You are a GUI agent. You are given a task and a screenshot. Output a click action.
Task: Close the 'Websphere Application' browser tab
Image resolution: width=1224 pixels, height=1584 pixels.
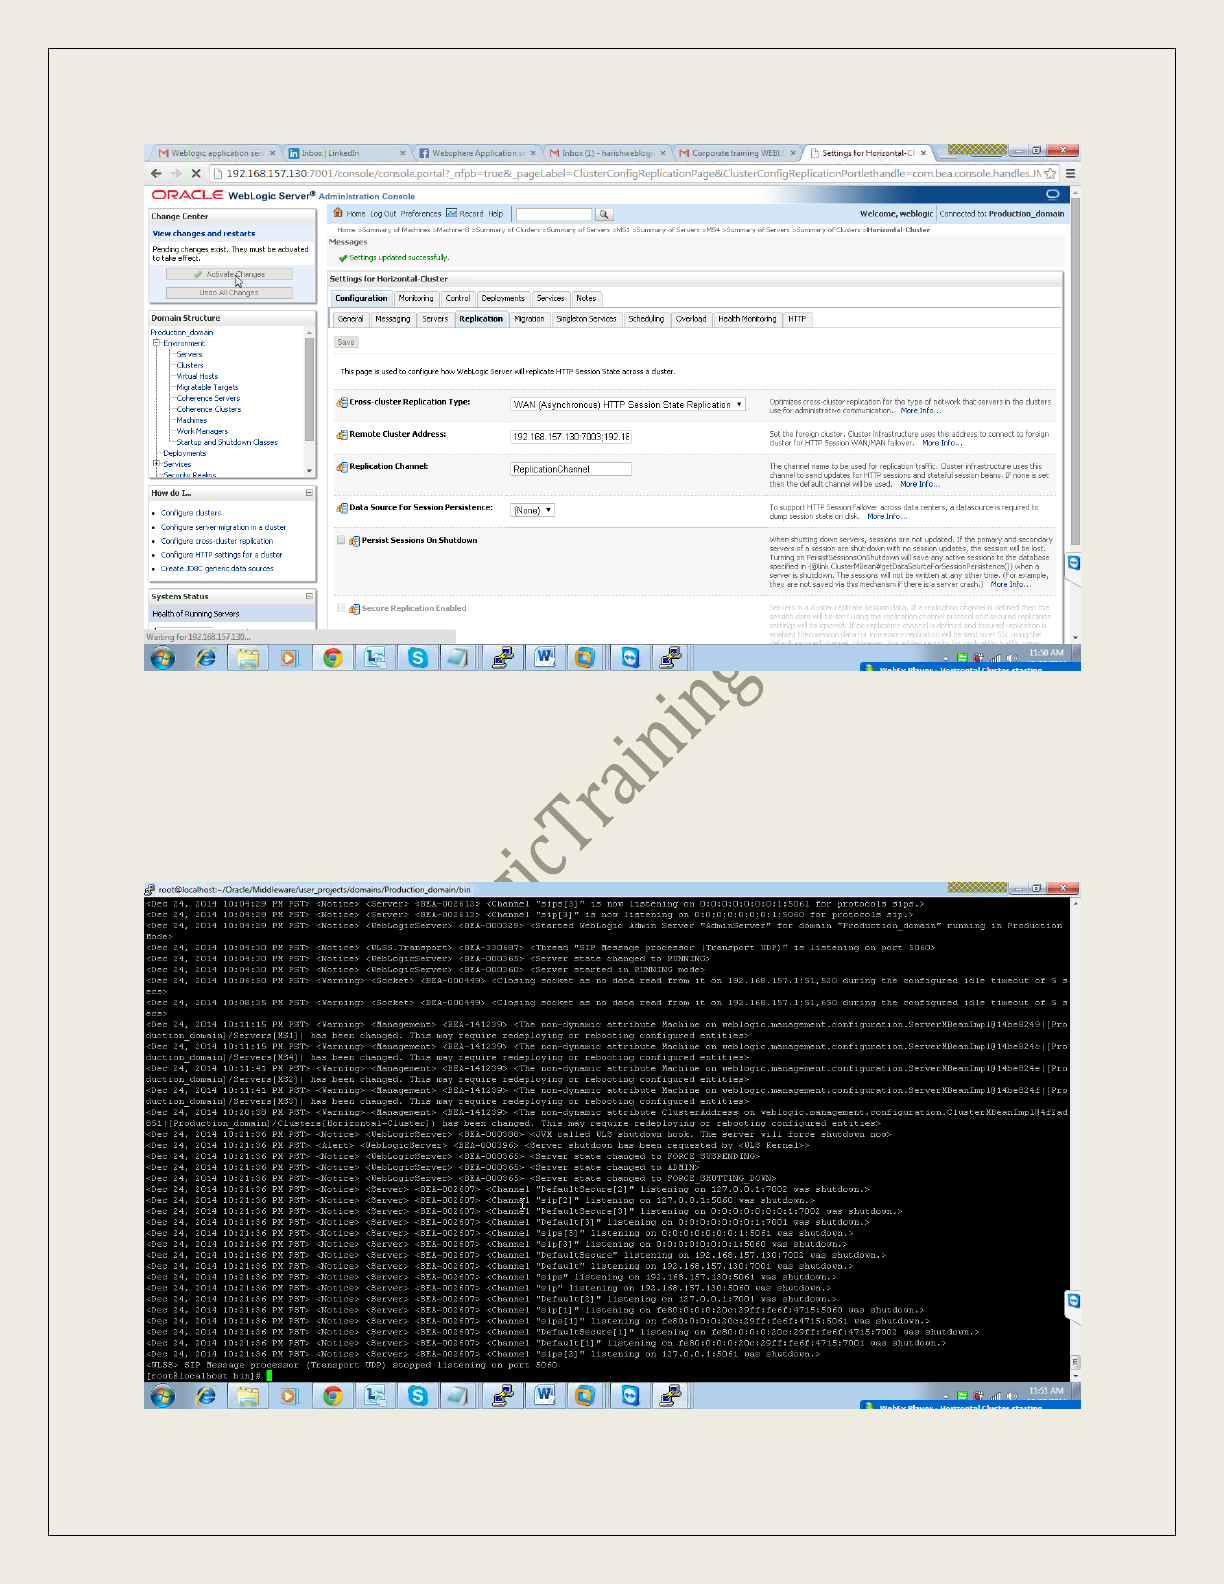pyautogui.click(x=532, y=153)
